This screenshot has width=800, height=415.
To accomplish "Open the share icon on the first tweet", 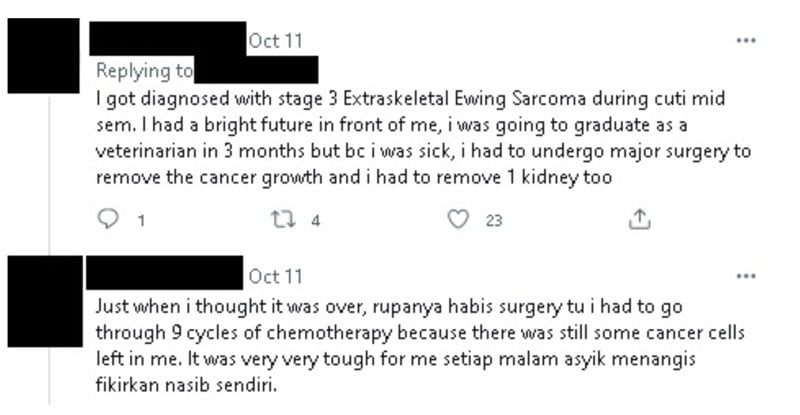I will click(x=639, y=219).
